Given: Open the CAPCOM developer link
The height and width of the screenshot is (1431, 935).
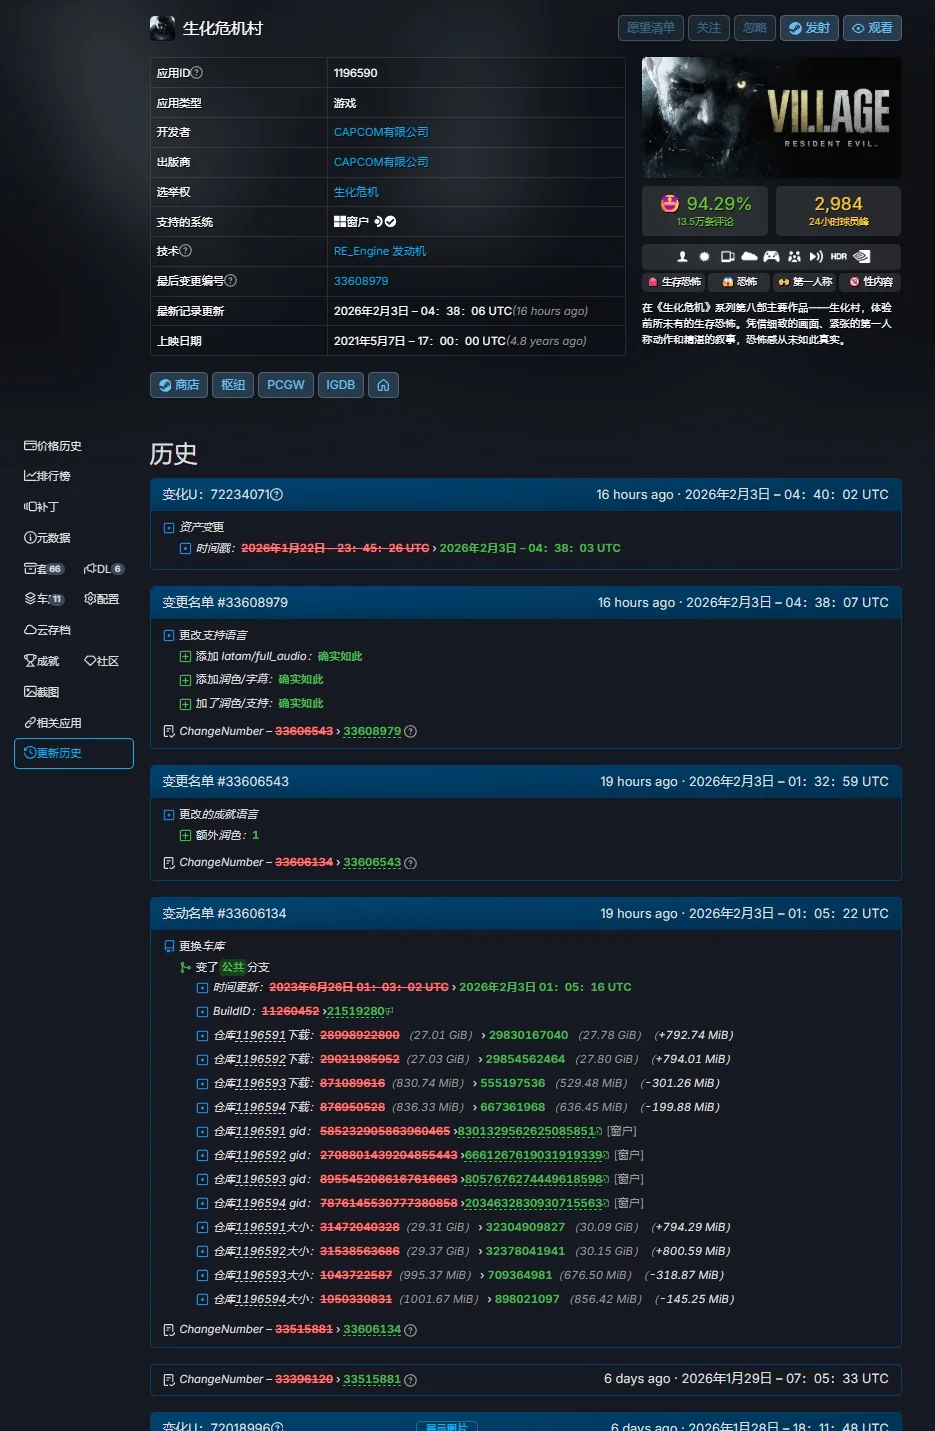Looking at the screenshot, I should 381,132.
